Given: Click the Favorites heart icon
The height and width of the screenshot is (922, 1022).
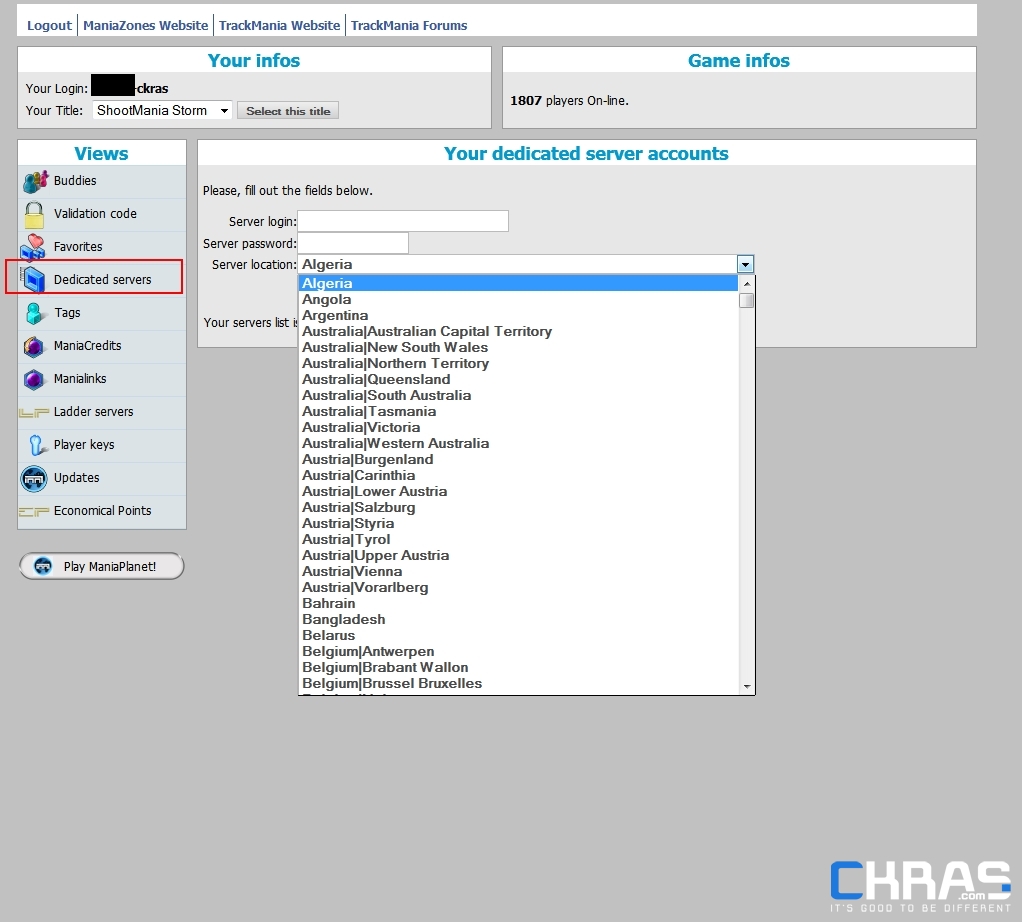Looking at the screenshot, I should tap(33, 247).
